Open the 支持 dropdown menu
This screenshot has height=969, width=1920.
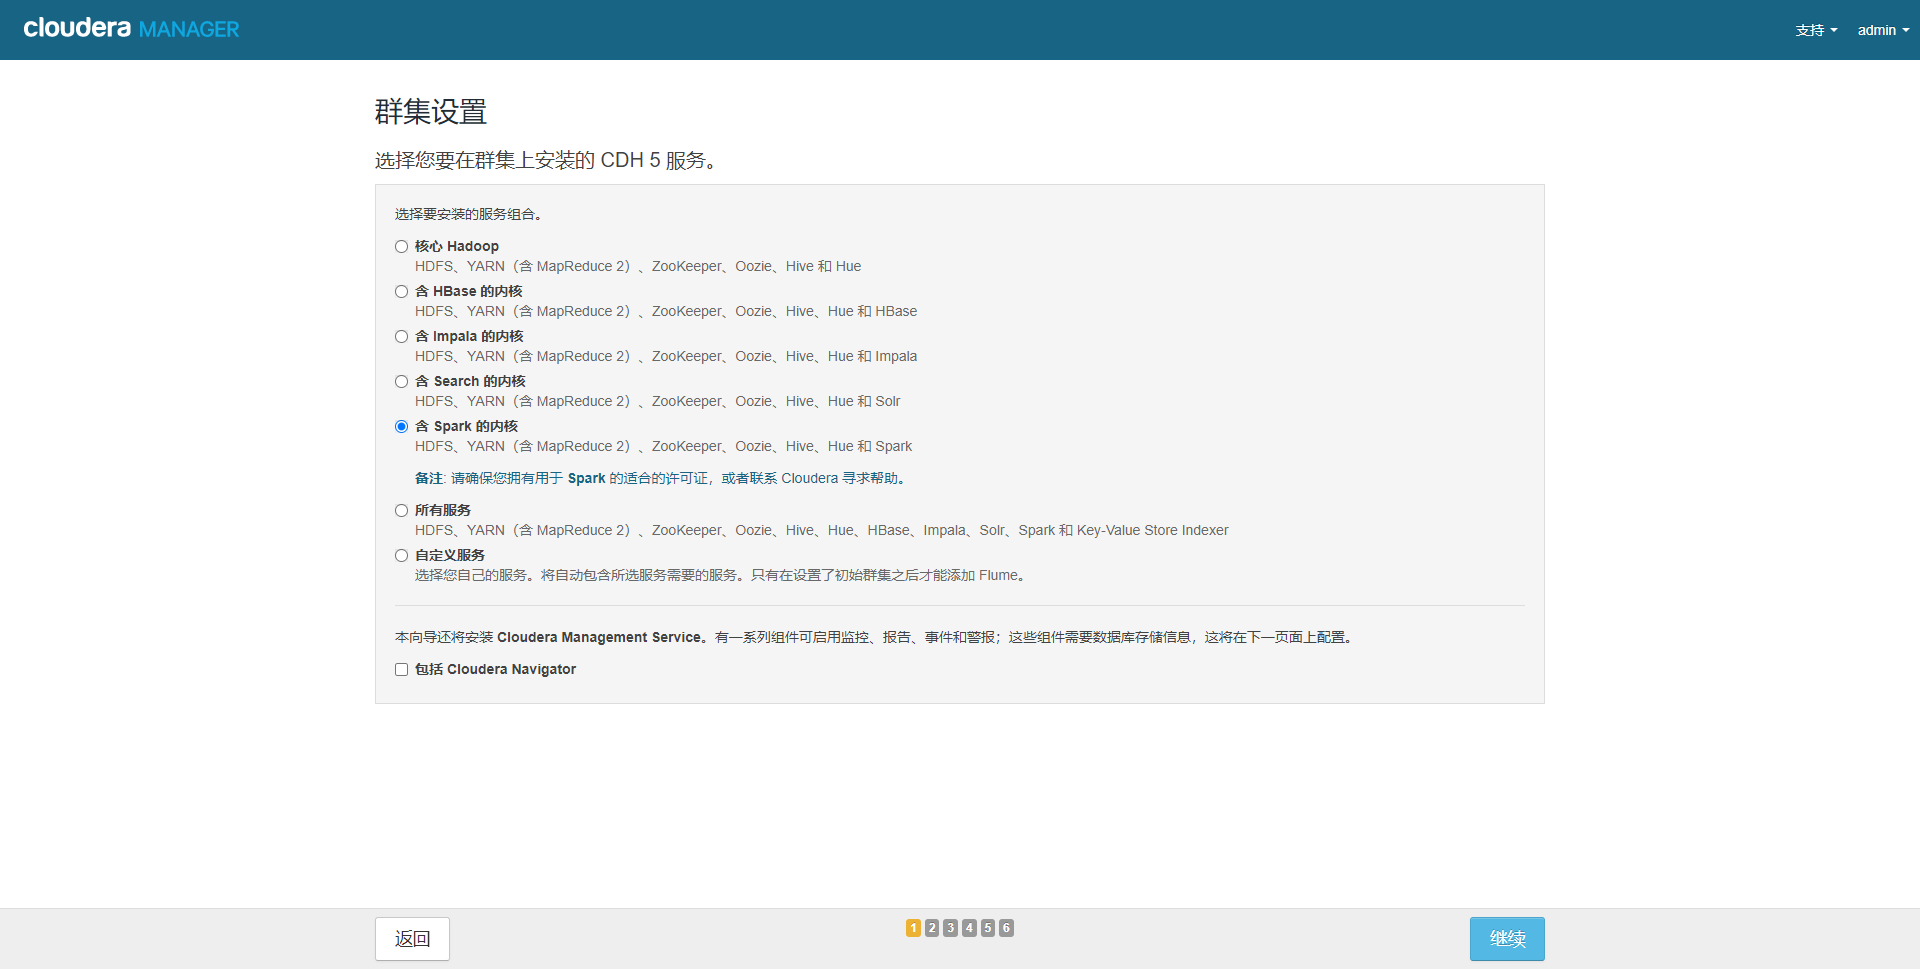click(1816, 30)
